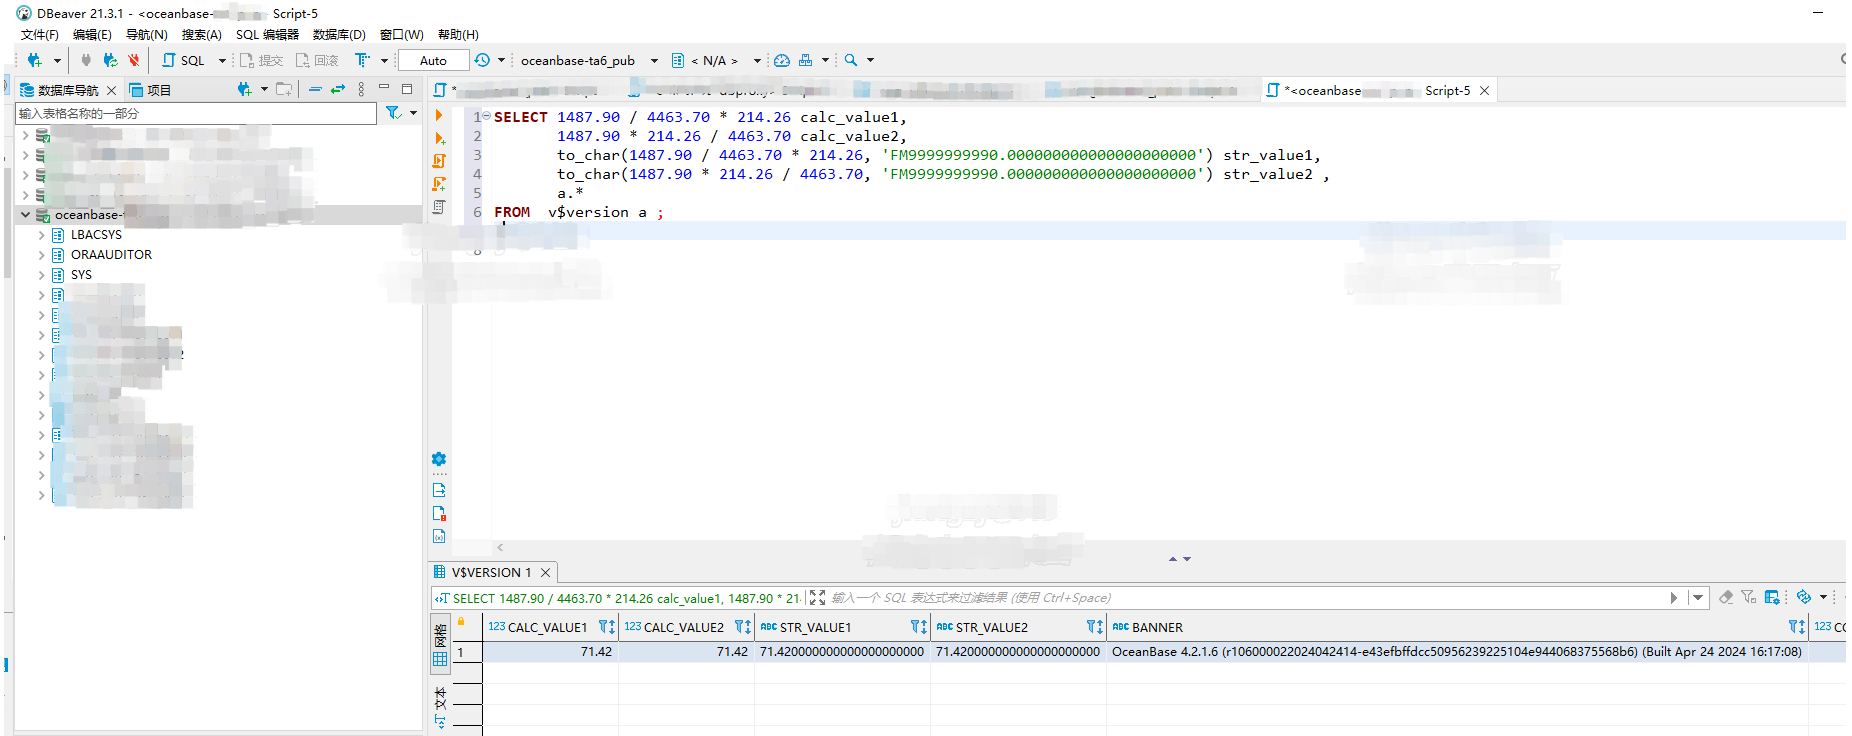1852x736 pixels.
Task: Open the search icon dropdown arrow
Action: tap(870, 60)
